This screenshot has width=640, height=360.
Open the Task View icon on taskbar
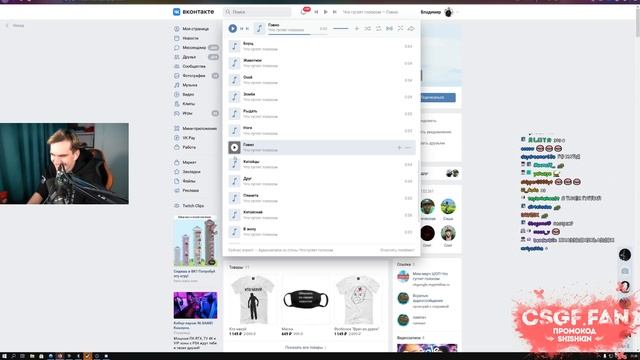(22, 356)
